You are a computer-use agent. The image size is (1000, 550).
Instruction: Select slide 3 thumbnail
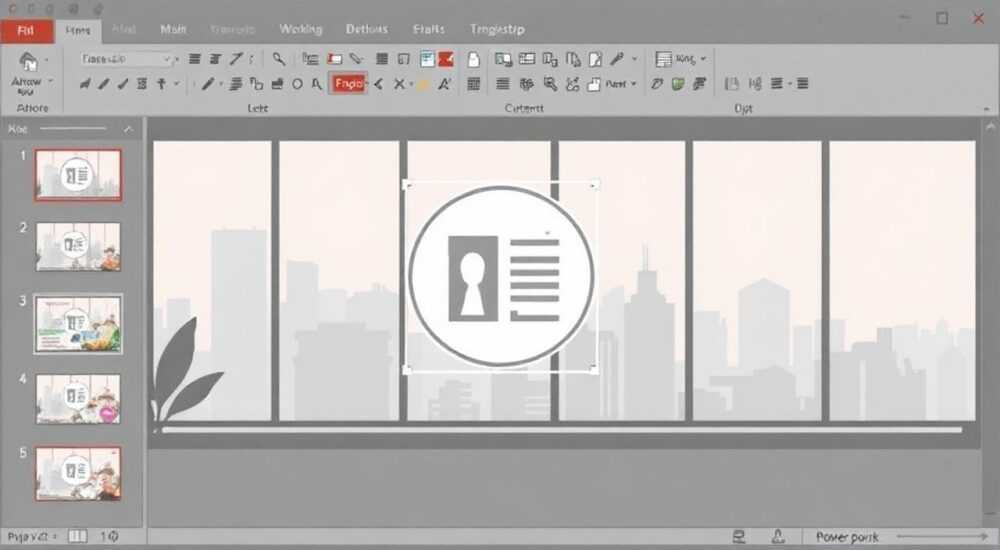point(78,323)
